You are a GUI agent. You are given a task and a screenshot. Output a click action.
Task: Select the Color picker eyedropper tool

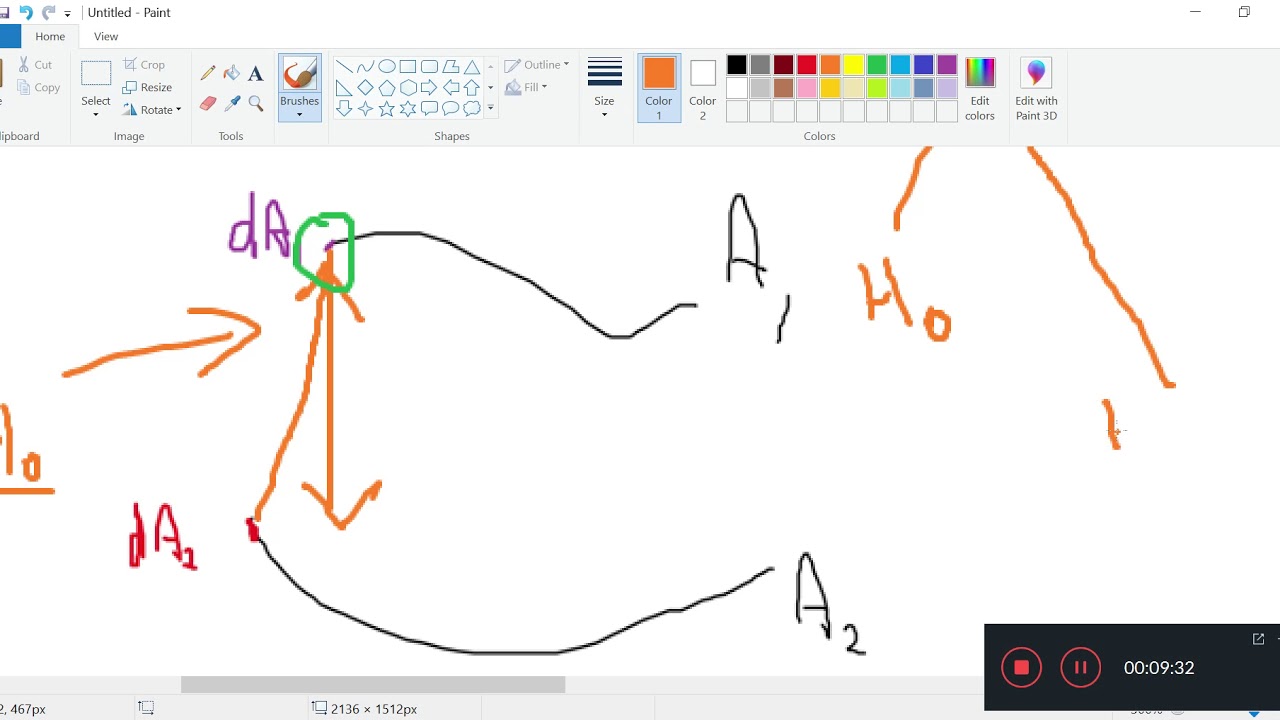(232, 103)
